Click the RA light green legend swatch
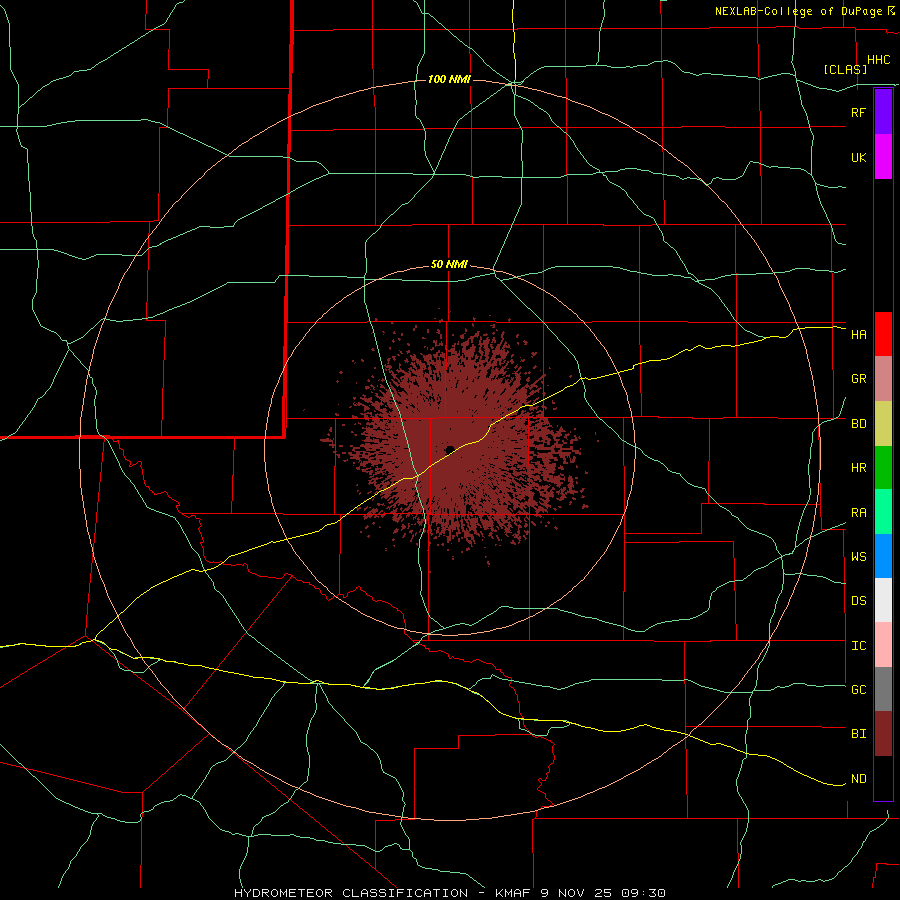Screen dimensions: 900x900 click(x=883, y=512)
